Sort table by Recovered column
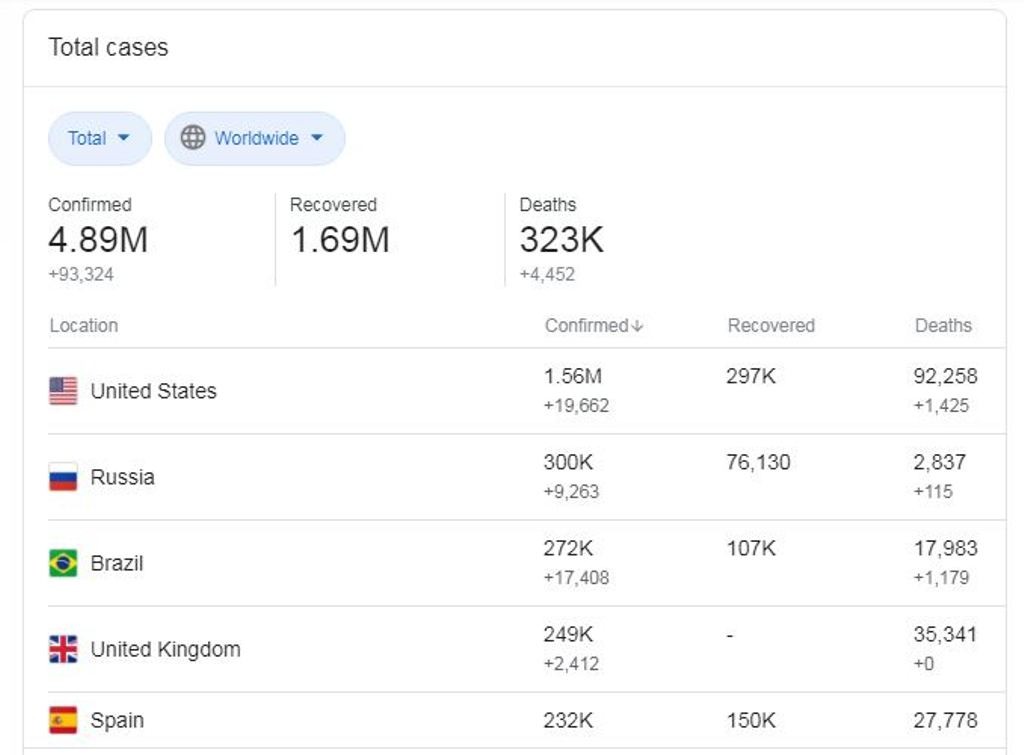This screenshot has height=755, width=1024. click(x=771, y=325)
